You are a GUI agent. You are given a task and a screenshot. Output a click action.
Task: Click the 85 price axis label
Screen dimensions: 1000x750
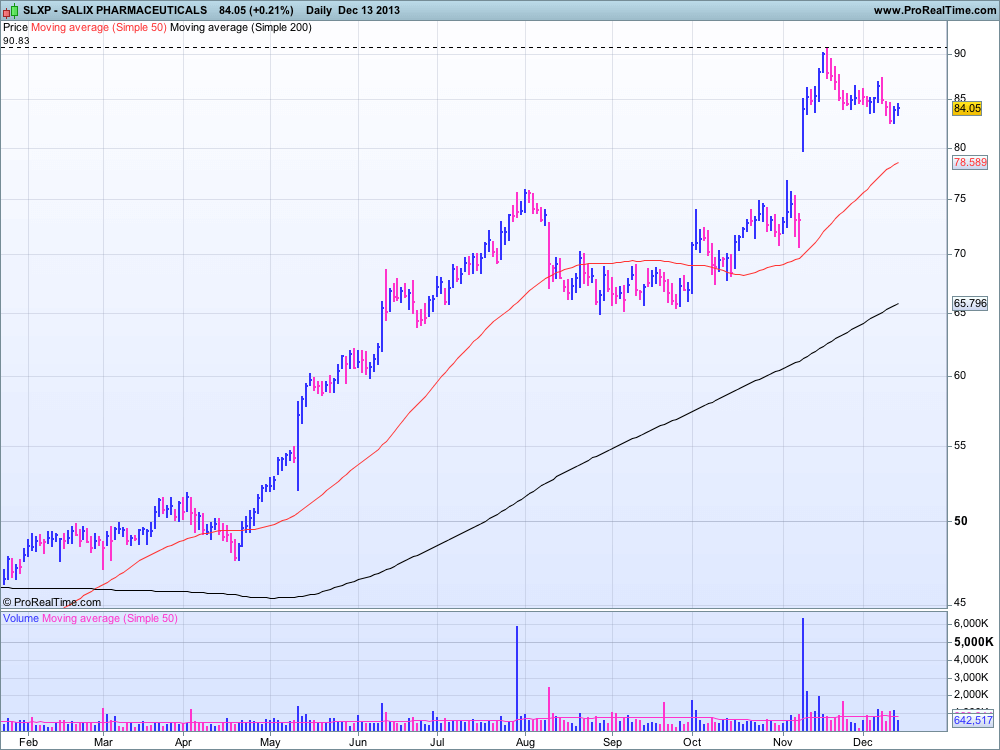pos(960,99)
